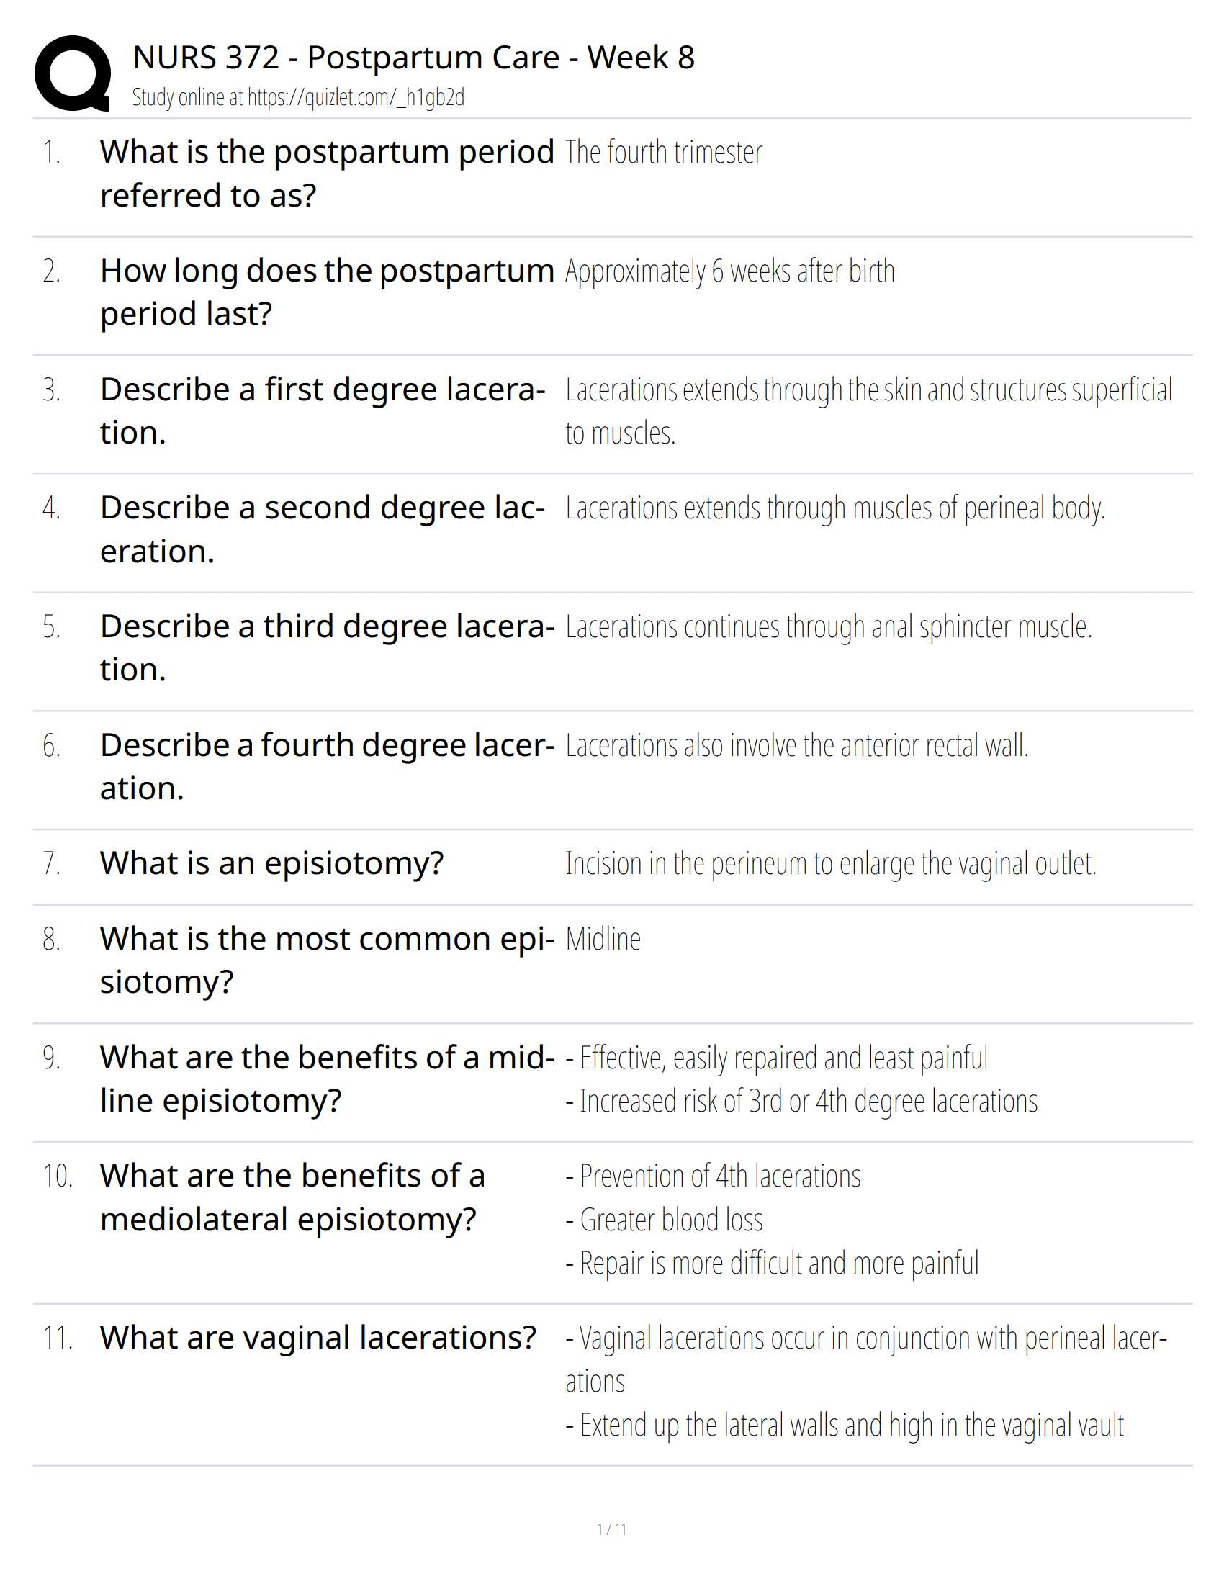Click the second degree laceration answer text
The width and height of the screenshot is (1224, 1584).
[x=835, y=508]
